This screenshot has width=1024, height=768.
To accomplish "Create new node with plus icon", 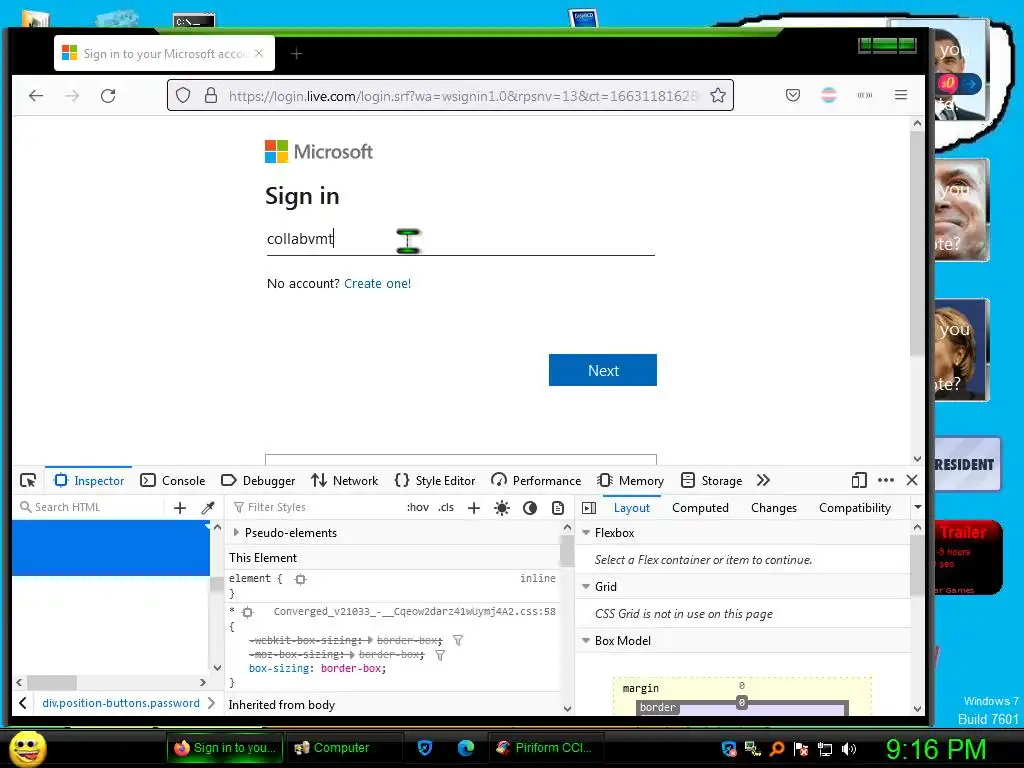I will [180, 507].
